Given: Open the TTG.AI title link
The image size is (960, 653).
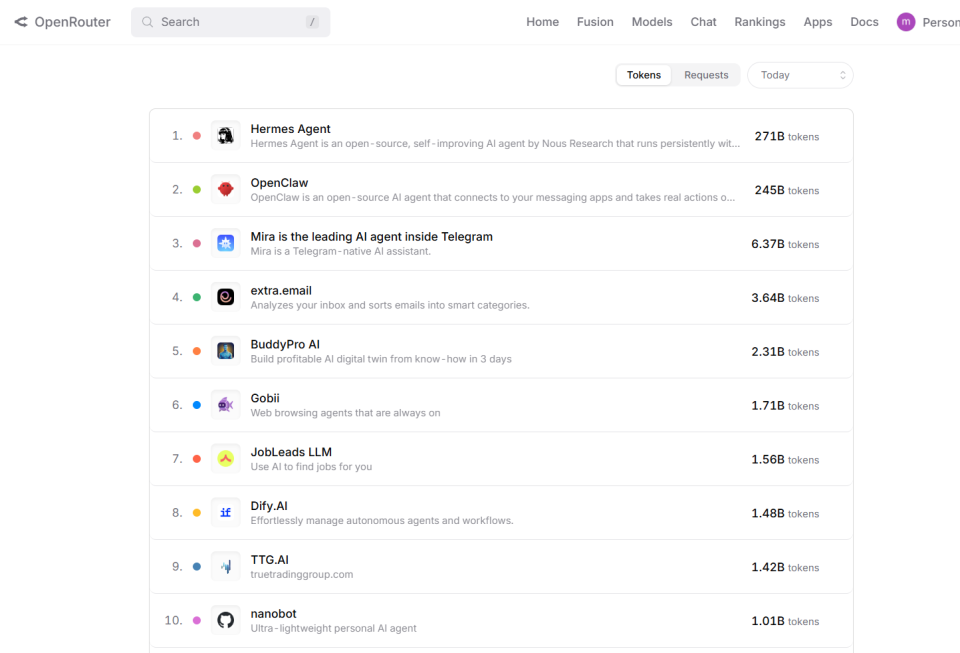Looking at the screenshot, I should pyautogui.click(x=269, y=560).
